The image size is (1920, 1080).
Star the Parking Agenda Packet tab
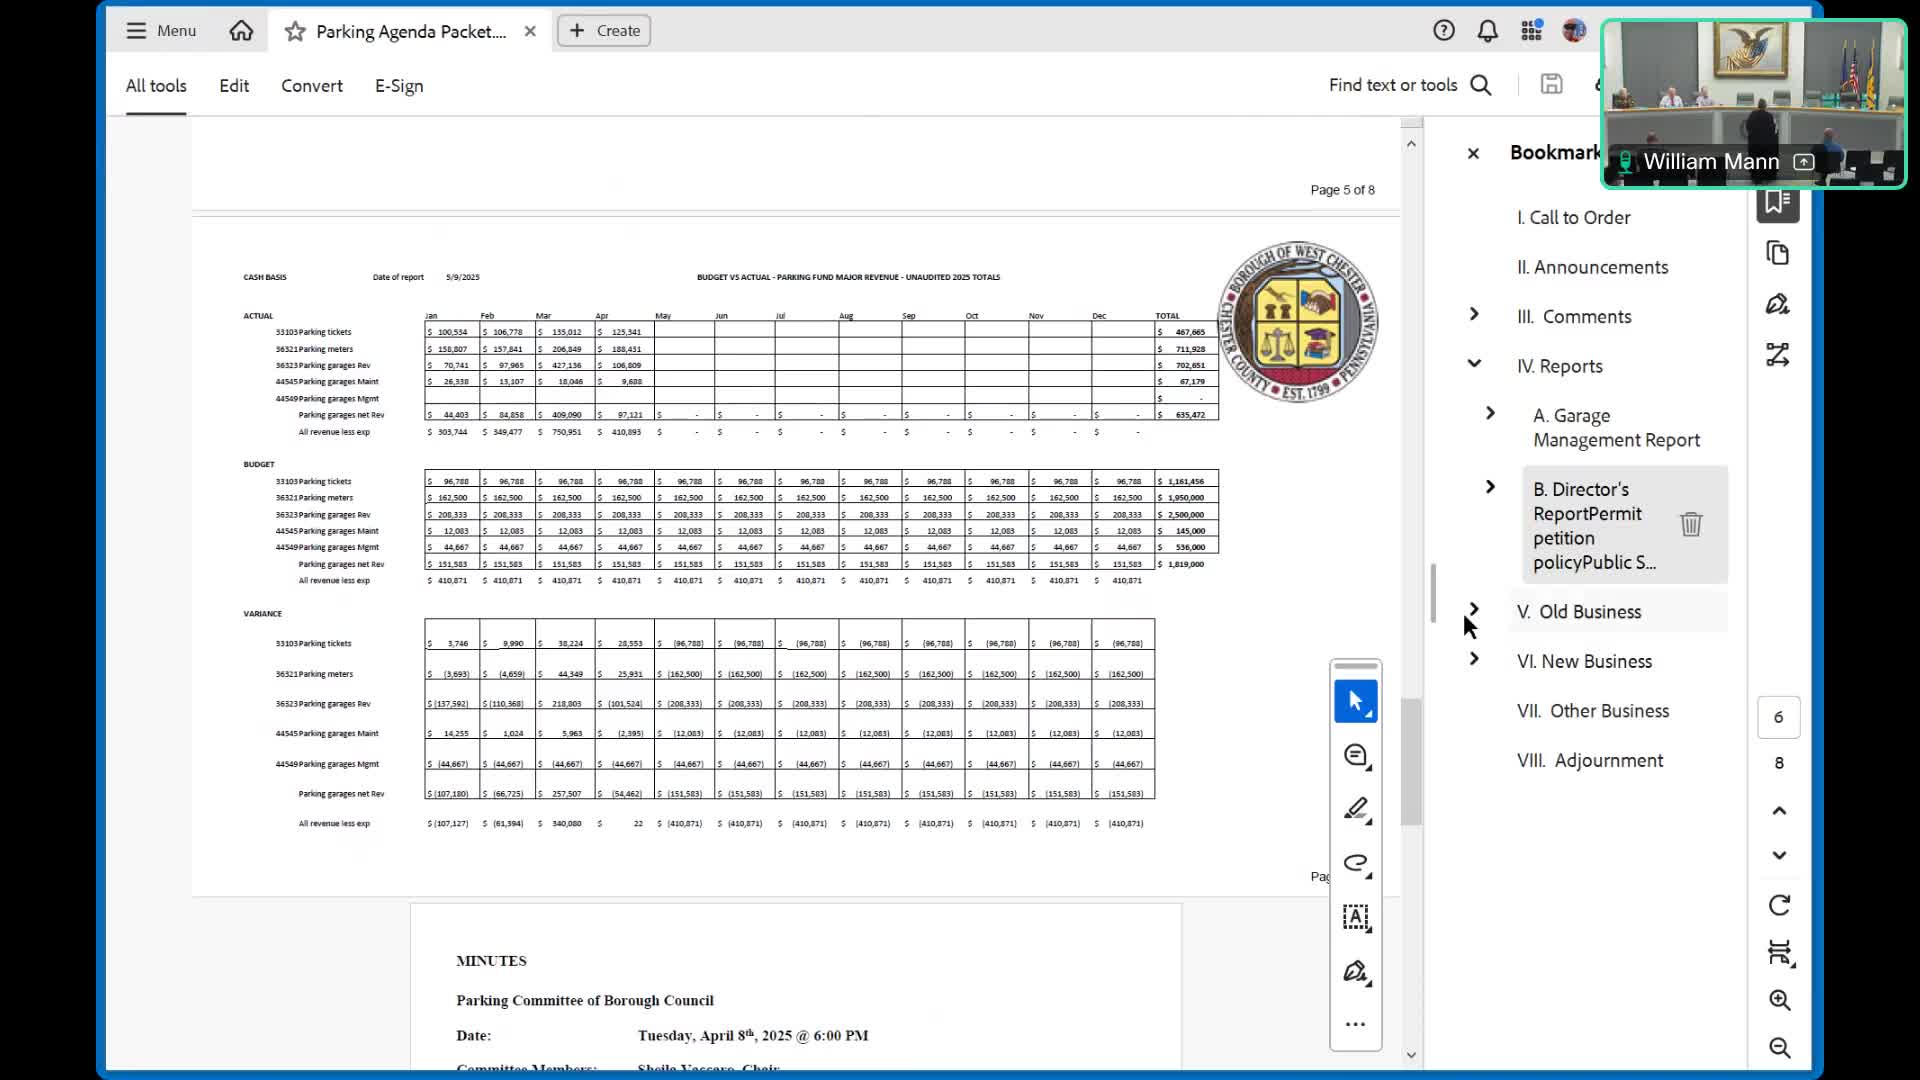(295, 32)
